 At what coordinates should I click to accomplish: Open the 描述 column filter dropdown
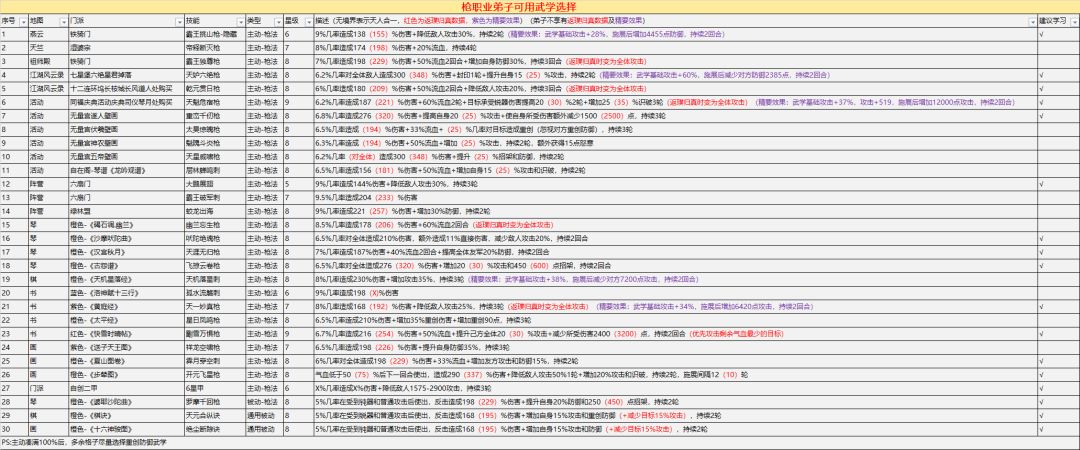tap(1032, 22)
